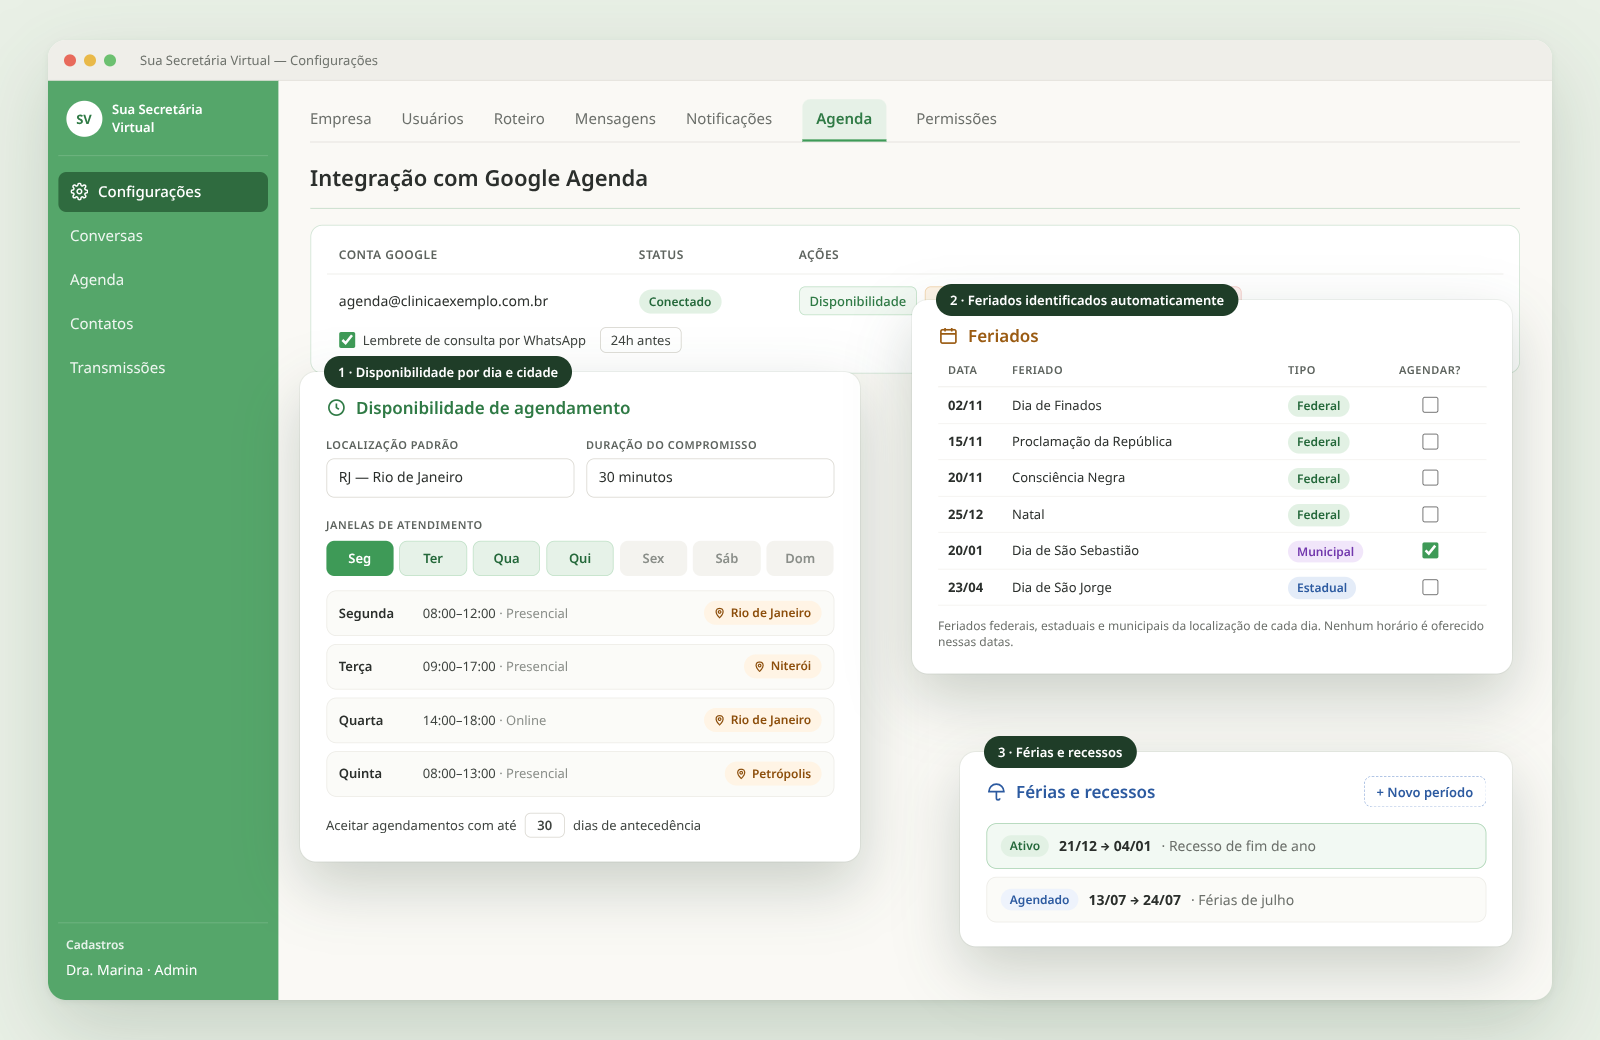Click Quarta row's Rio de Janeiro location tag
The height and width of the screenshot is (1040, 1600).
(x=762, y=720)
